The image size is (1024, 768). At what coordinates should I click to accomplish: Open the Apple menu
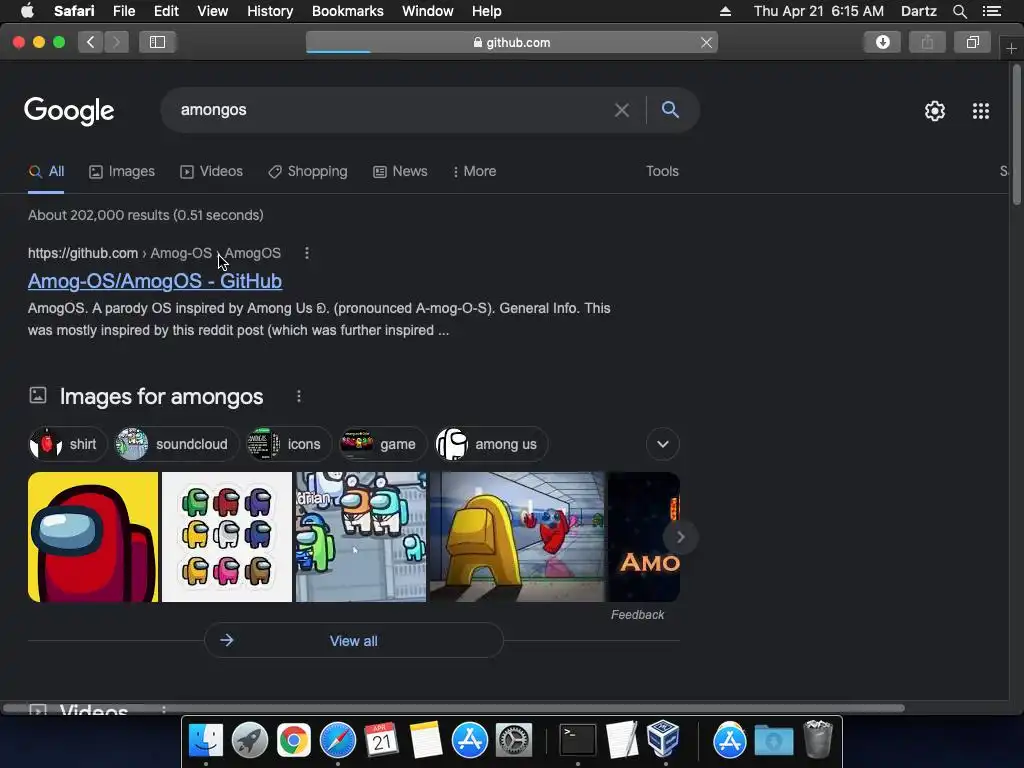tap(27, 11)
